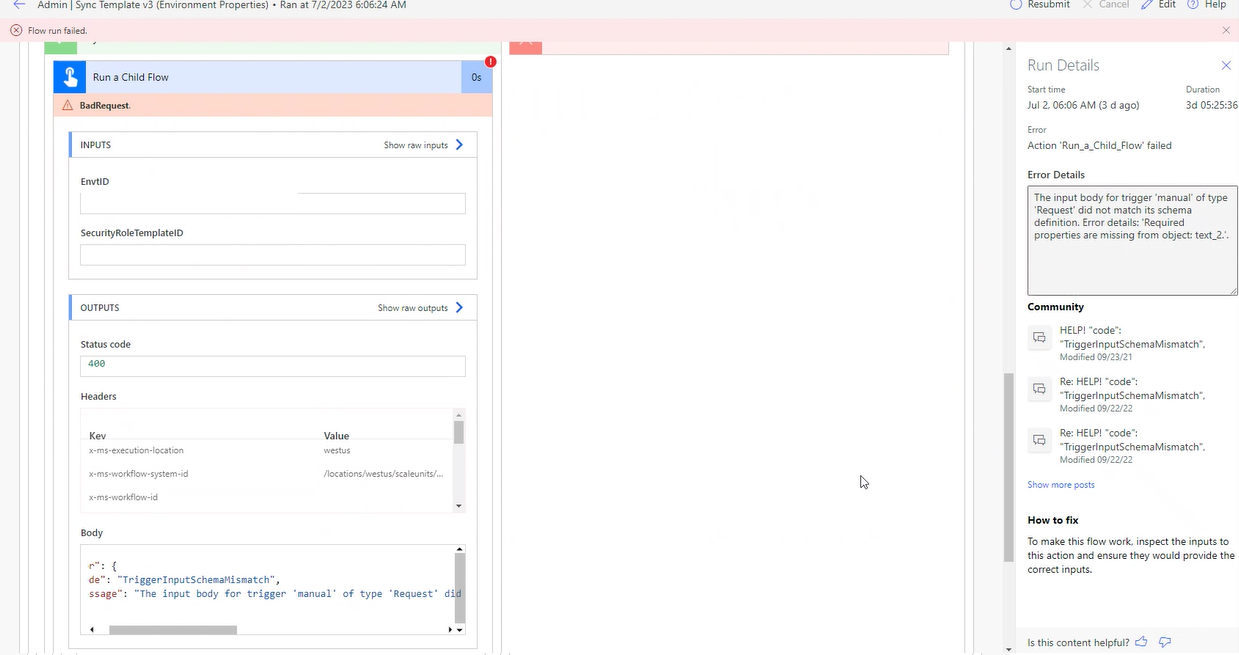Image resolution: width=1239 pixels, height=655 pixels.
Task: Select the Cancel command in the top bar
Action: [1105, 5]
